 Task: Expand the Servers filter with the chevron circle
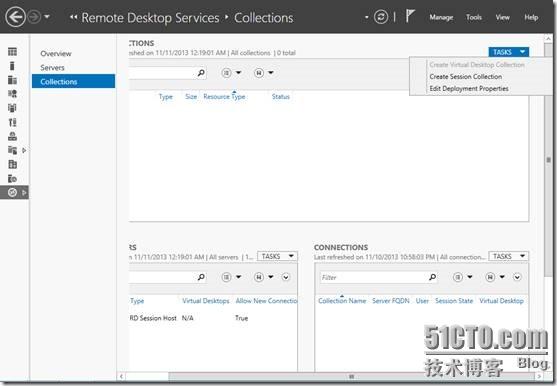click(x=286, y=277)
